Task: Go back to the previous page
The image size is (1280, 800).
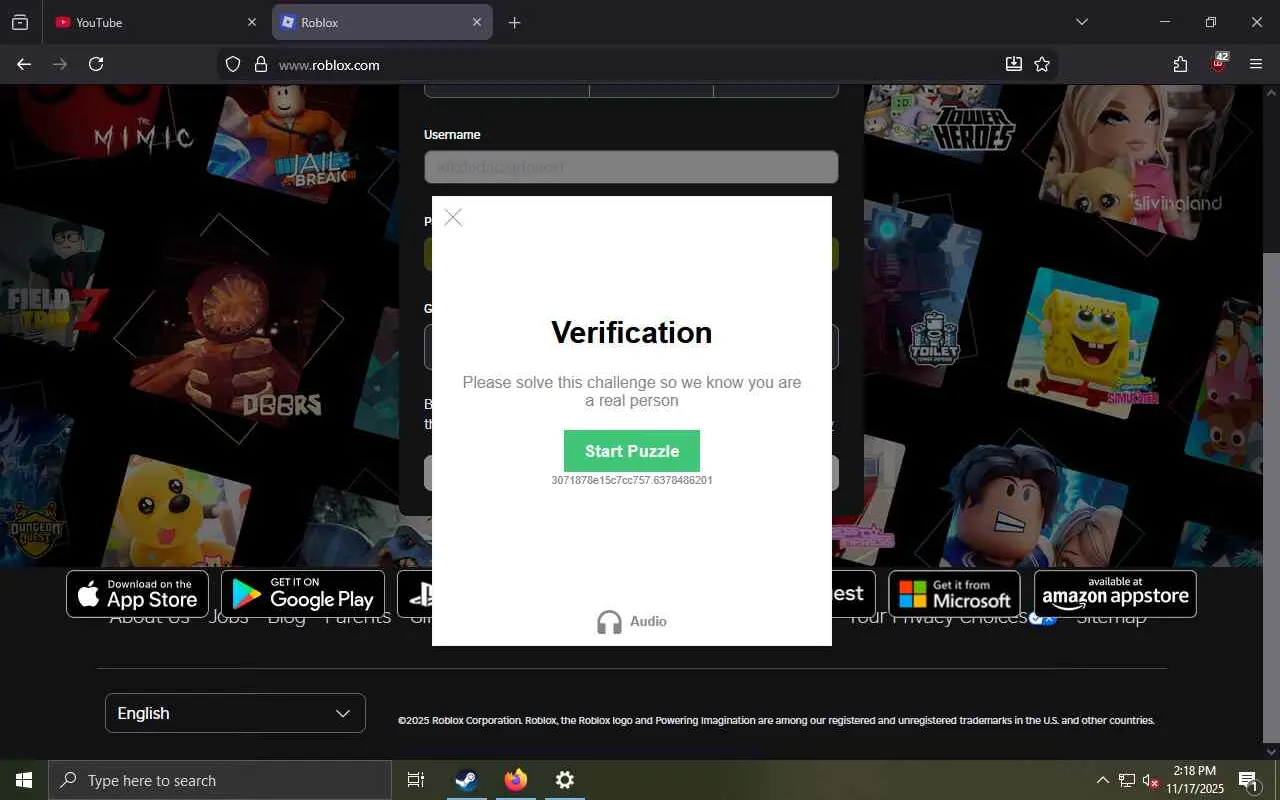Action: click(24, 64)
